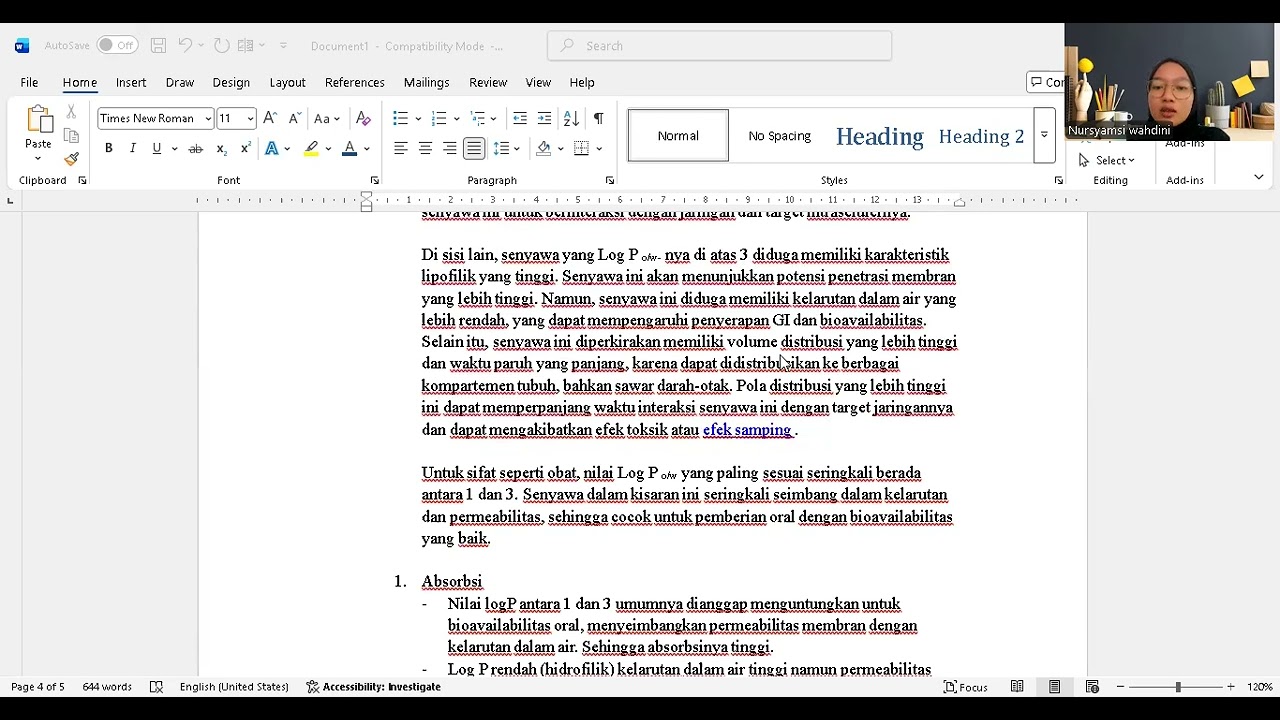Toggle Justify alignment

coord(474,149)
